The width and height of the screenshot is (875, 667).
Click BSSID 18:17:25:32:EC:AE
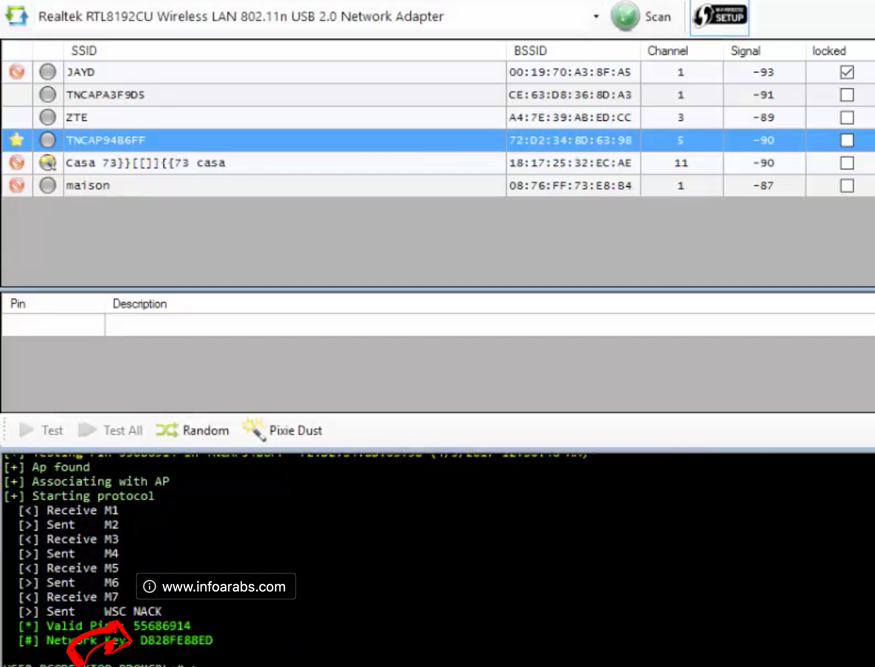[570, 162]
